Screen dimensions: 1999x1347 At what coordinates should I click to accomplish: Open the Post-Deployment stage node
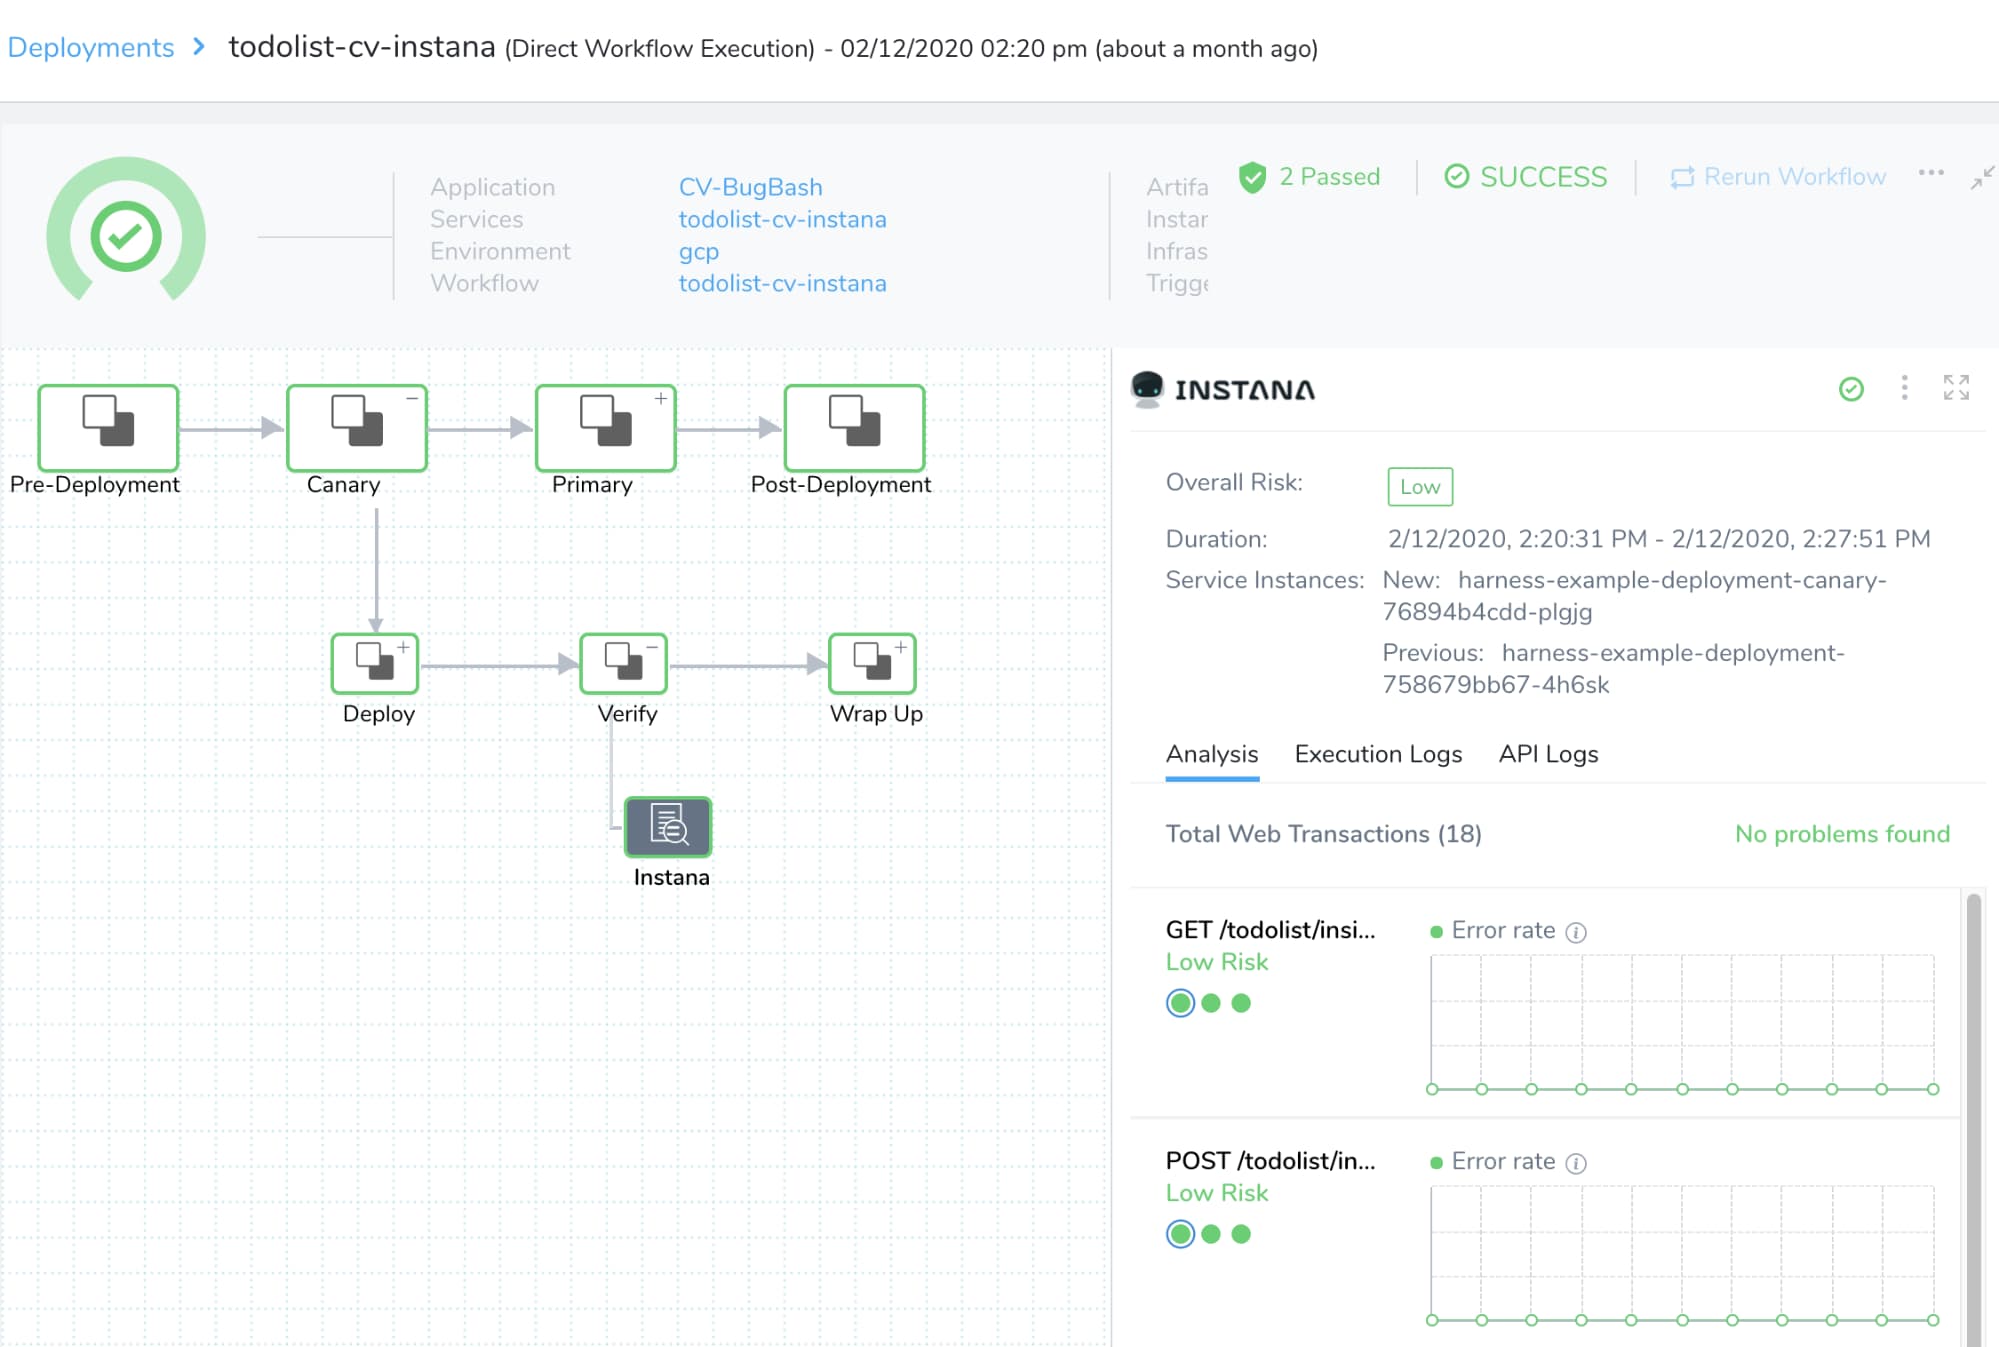[x=851, y=428]
